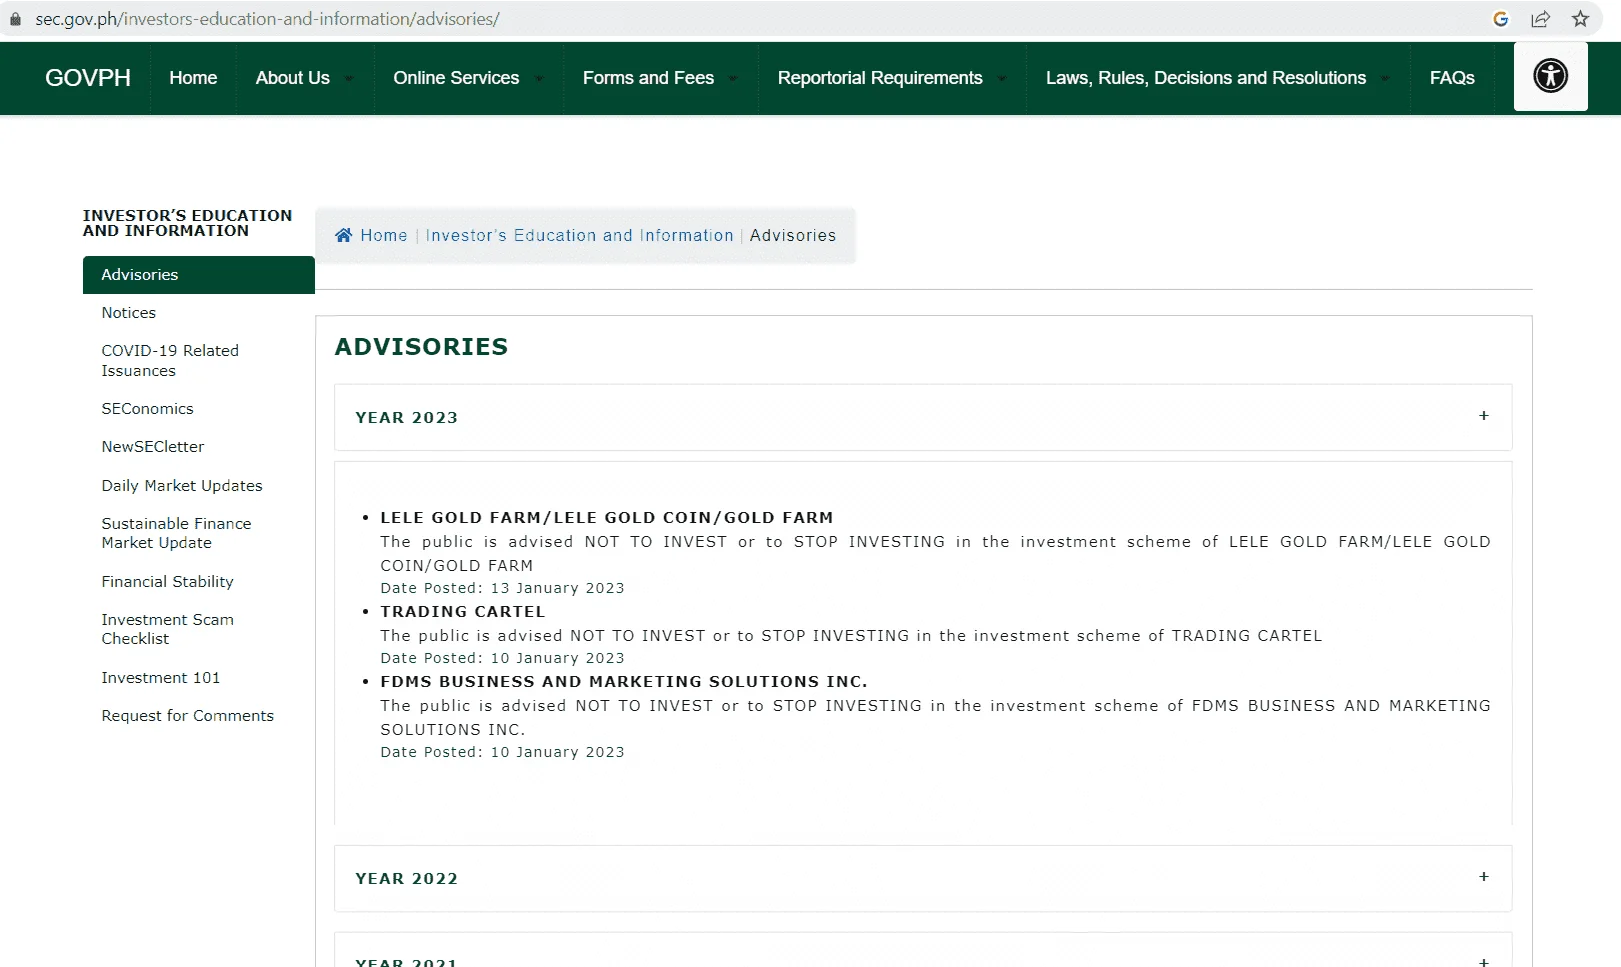Open Notices in the sidebar

point(129,313)
